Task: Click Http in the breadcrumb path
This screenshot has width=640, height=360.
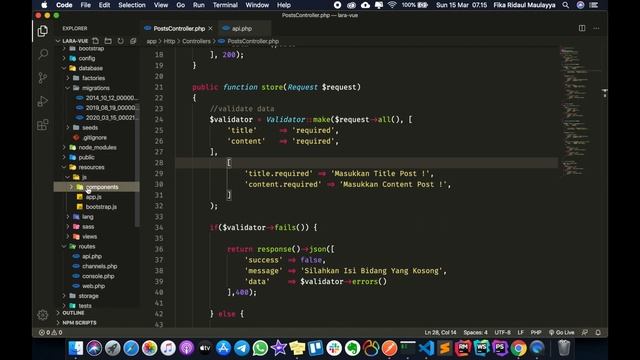Action: click(x=169, y=41)
